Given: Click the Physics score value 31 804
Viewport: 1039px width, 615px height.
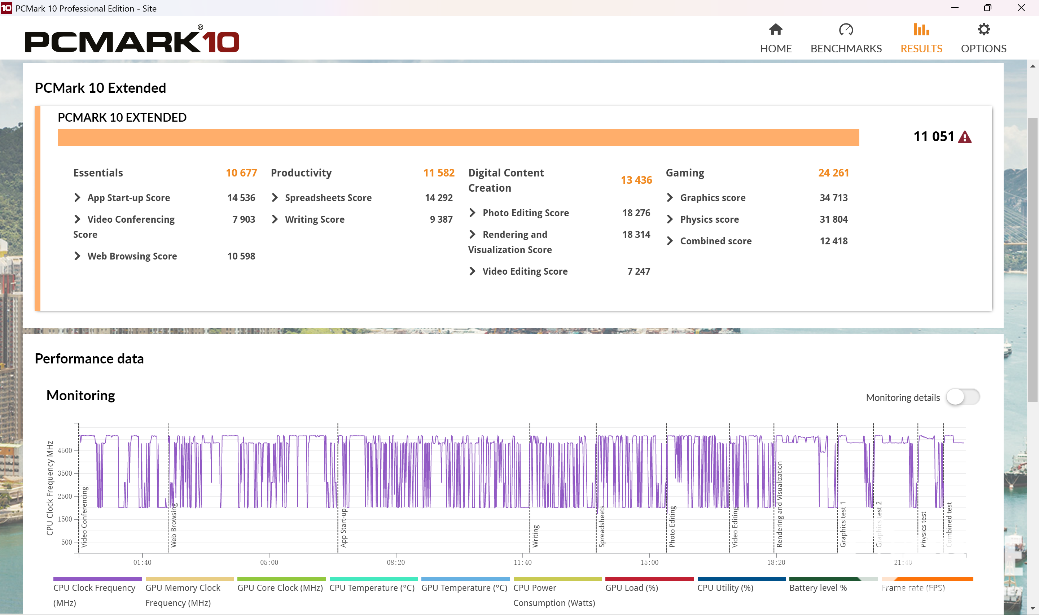Looking at the screenshot, I should coord(834,219).
